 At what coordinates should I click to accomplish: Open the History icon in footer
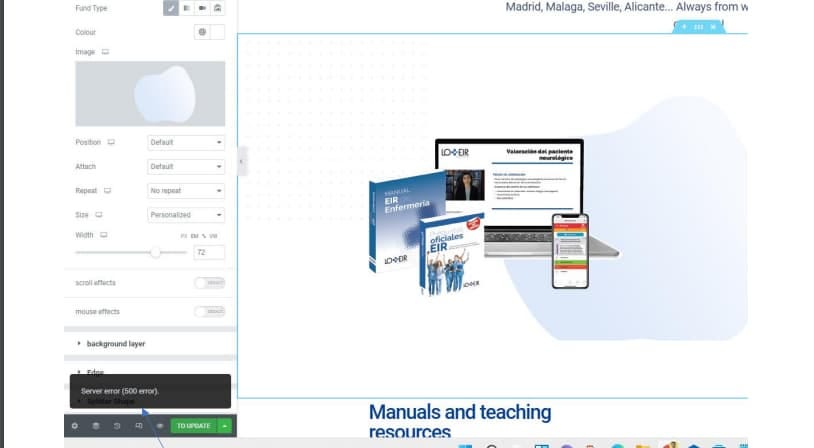point(117,426)
